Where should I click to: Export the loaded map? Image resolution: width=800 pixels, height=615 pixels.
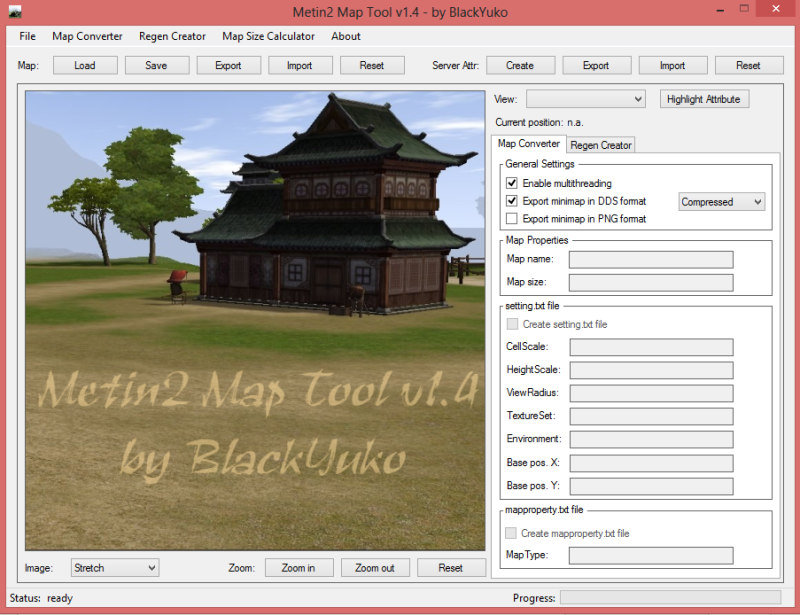pyautogui.click(x=229, y=65)
